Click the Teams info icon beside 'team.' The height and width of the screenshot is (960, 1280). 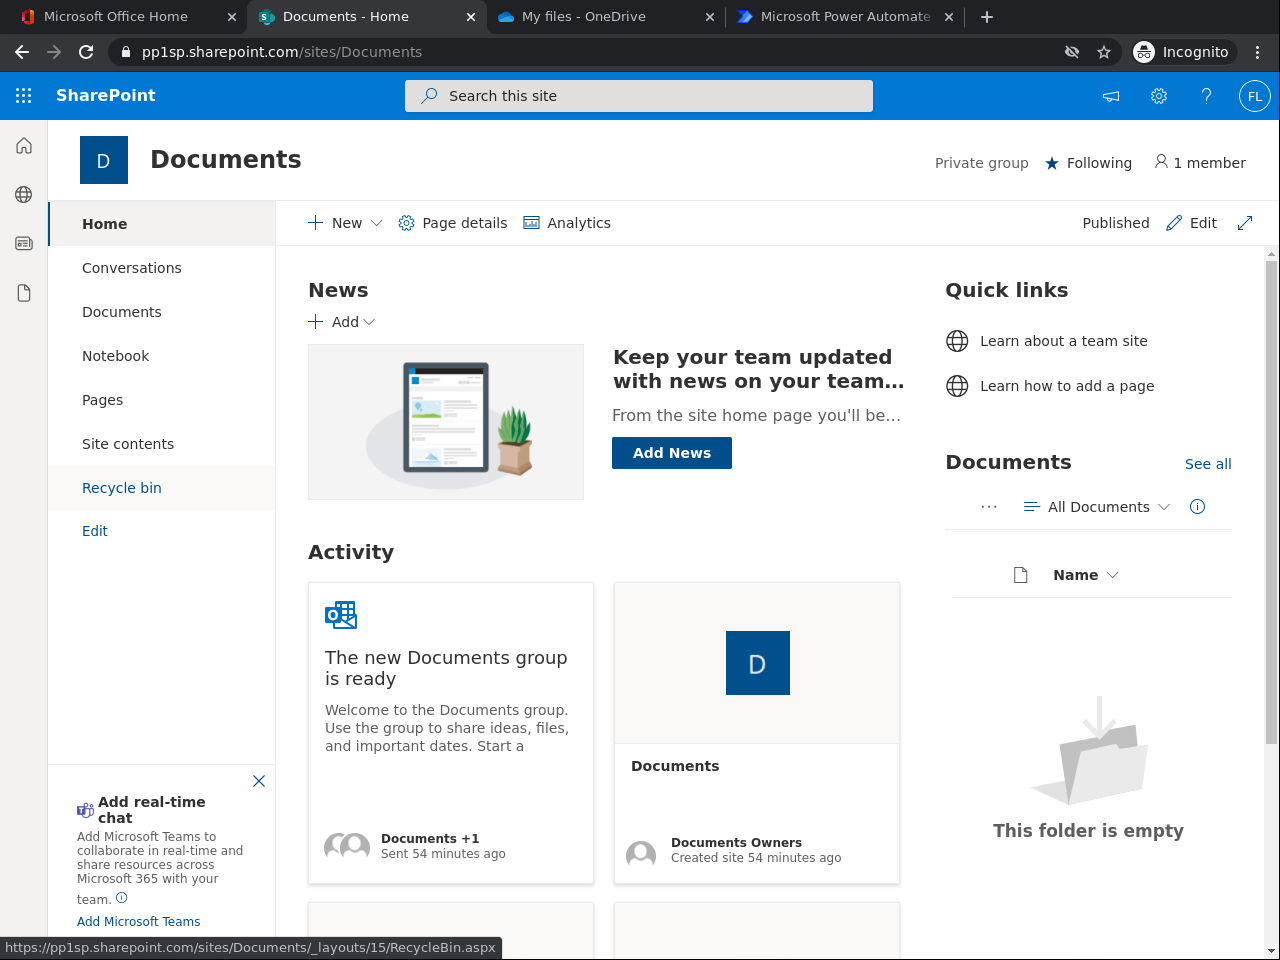122,898
